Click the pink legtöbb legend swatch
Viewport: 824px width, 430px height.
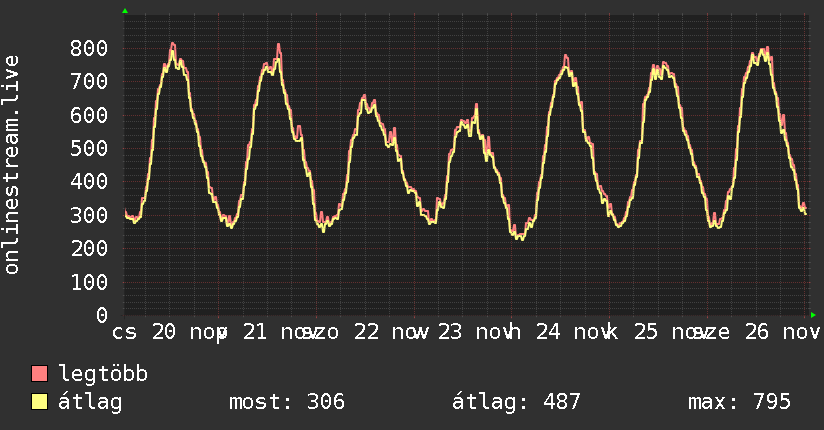point(39,374)
